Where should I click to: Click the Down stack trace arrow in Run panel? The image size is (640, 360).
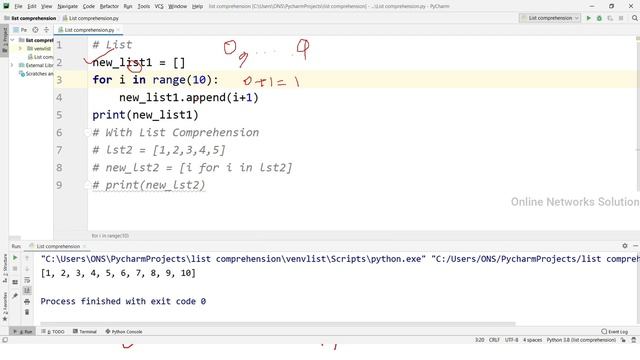coord(27,269)
